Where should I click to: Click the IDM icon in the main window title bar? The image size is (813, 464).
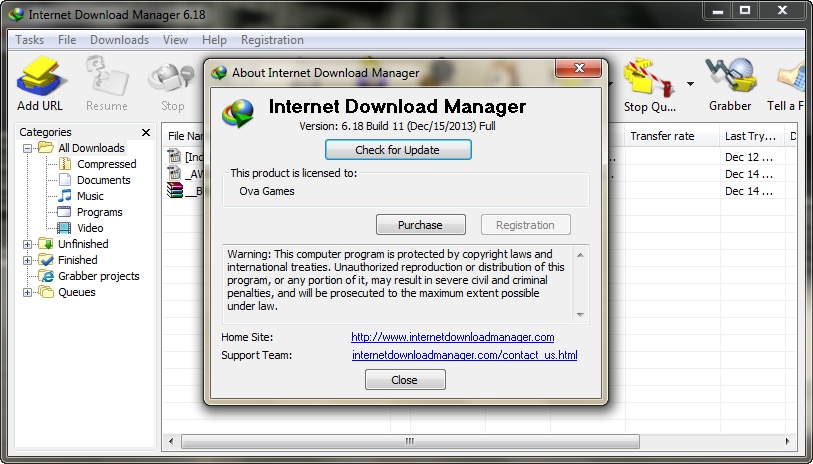tap(16, 15)
